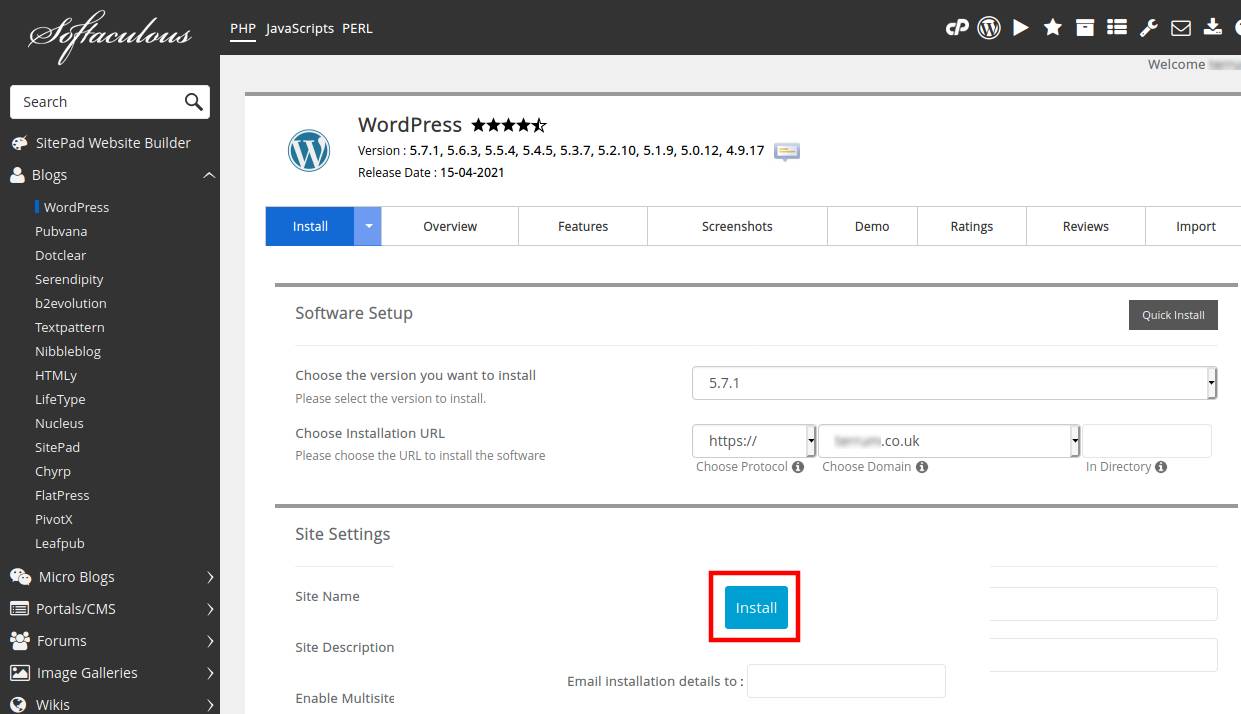Open script demos with the play icon
This screenshot has width=1241, height=714.
(1021, 28)
